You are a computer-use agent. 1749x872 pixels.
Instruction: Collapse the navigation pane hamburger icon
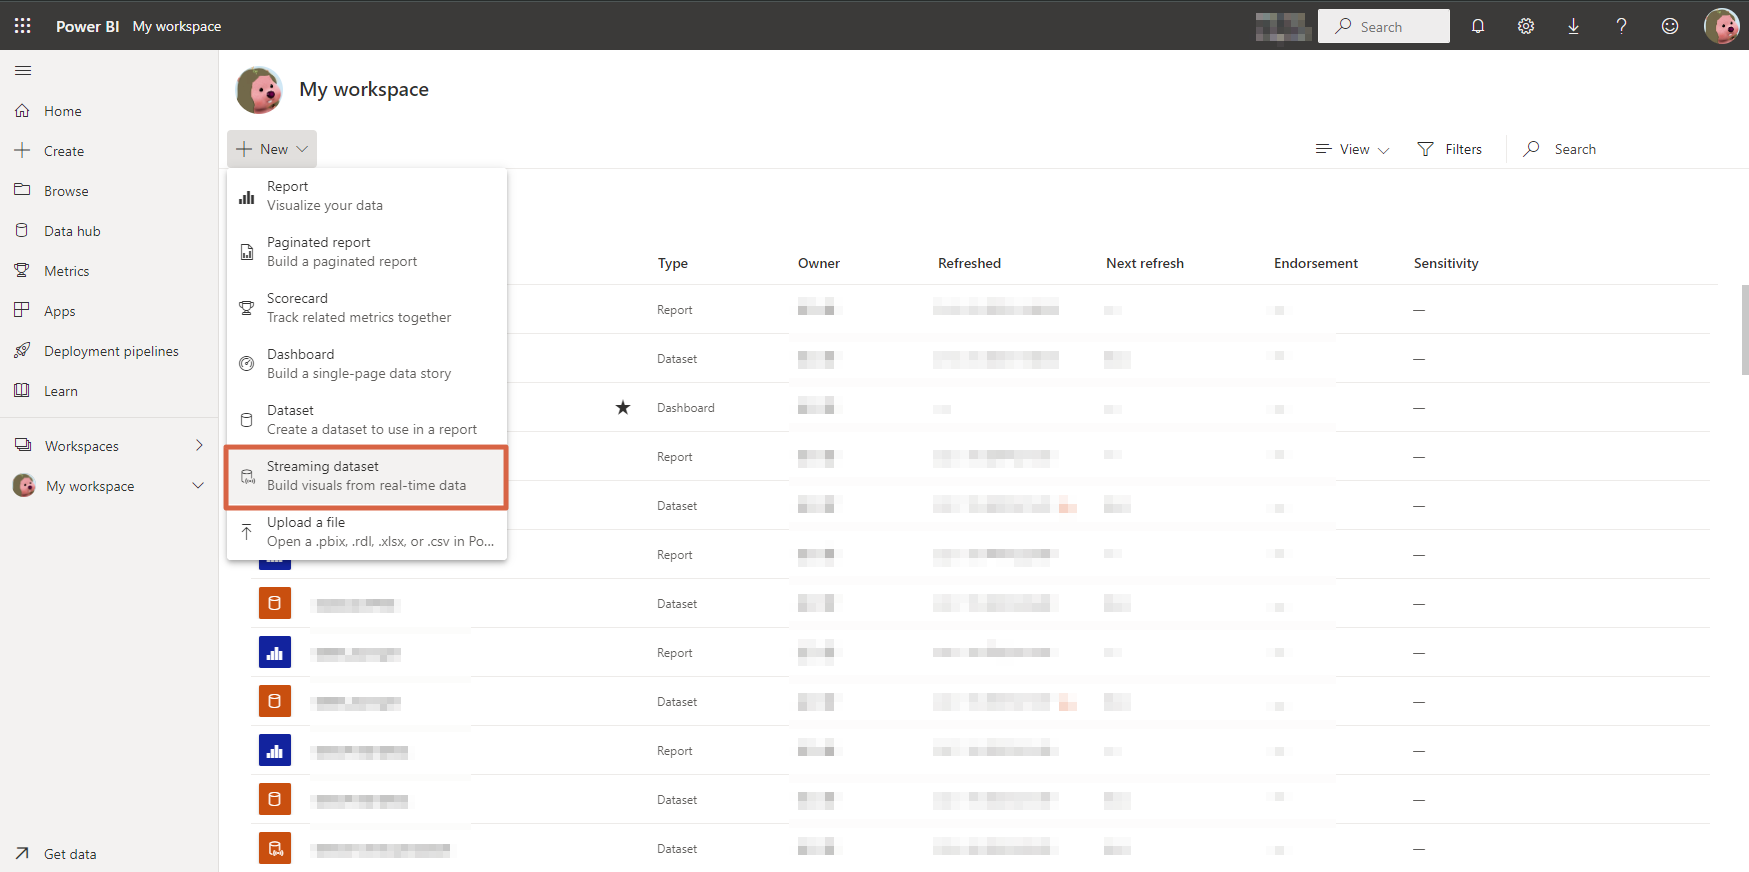tap(23, 70)
